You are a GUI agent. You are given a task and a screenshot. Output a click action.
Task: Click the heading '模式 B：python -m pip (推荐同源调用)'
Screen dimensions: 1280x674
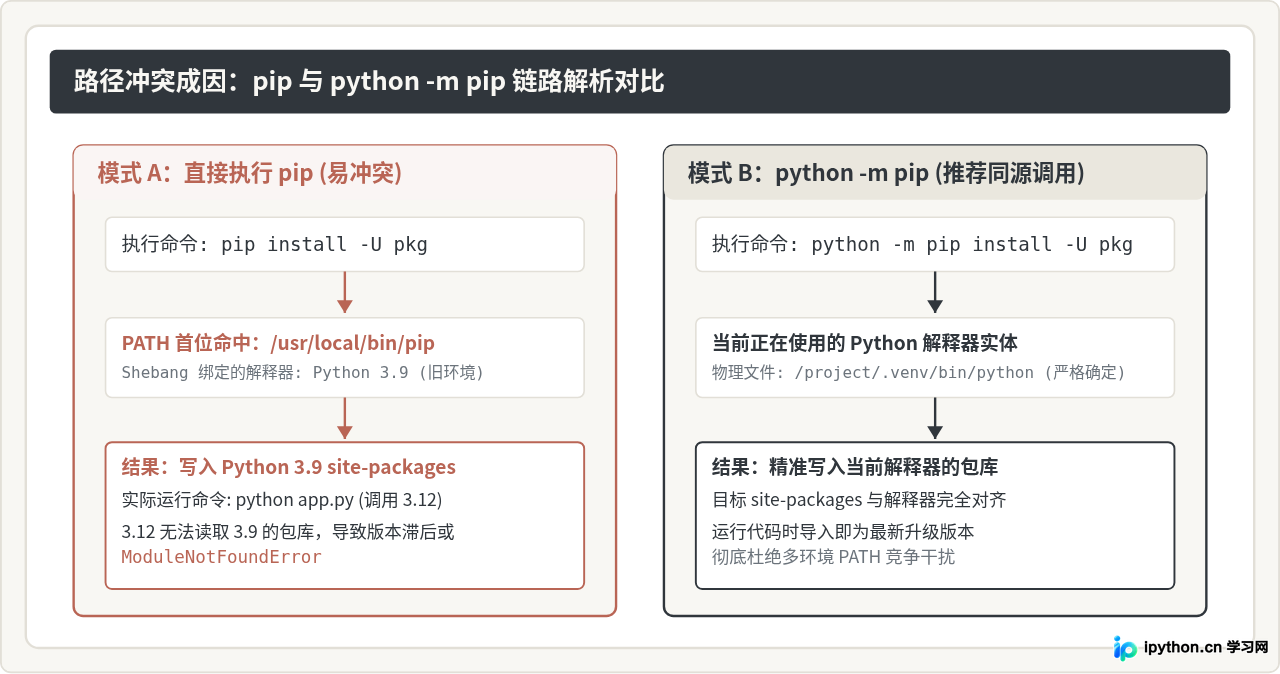[x=886, y=173]
